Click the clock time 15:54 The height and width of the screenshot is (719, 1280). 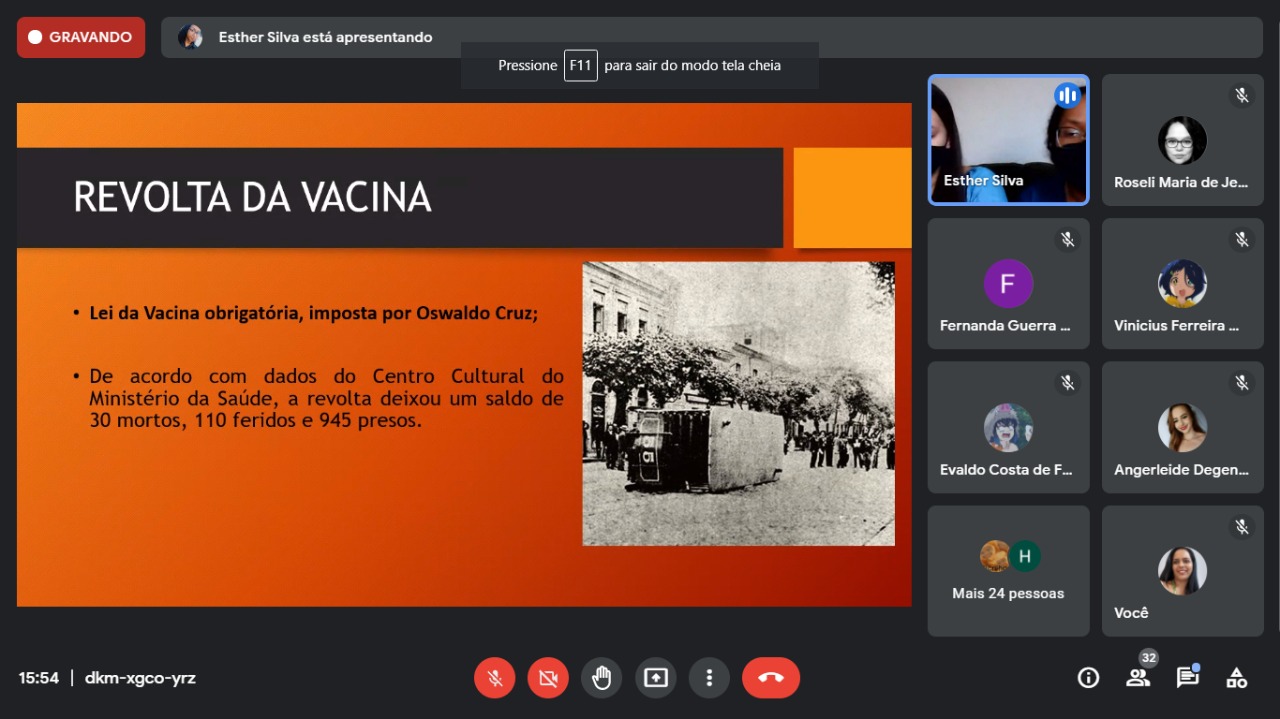[38, 678]
